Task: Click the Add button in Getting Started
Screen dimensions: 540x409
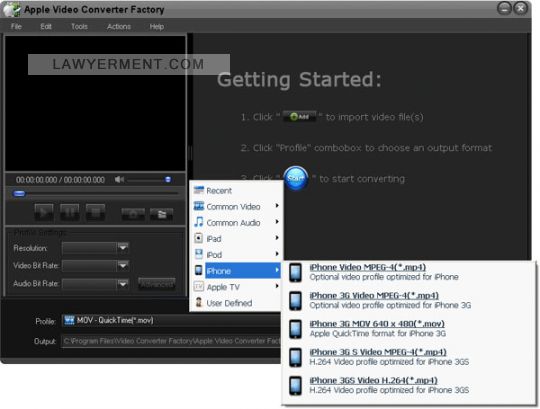Action: pos(299,117)
